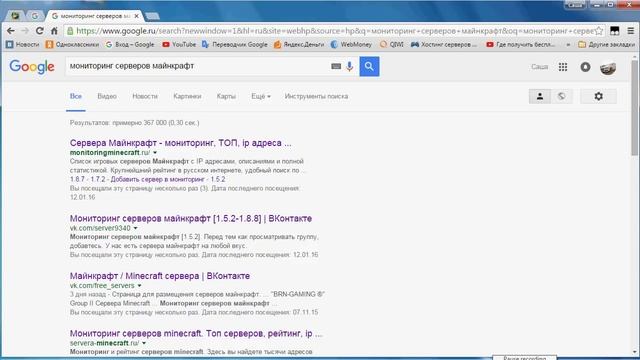This screenshot has height=360, width=640.
Task: Open the WebMoney bookmark
Action: click(351, 44)
